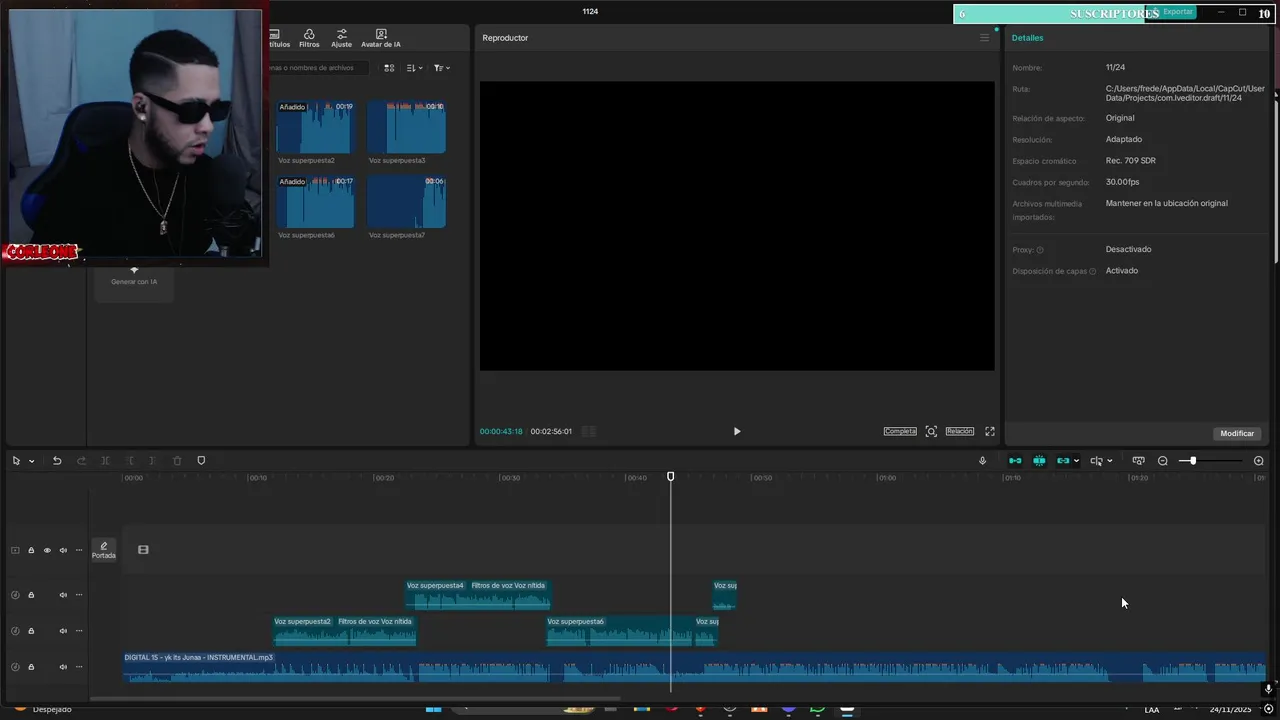Click the timeline playhead marker

pos(671,477)
